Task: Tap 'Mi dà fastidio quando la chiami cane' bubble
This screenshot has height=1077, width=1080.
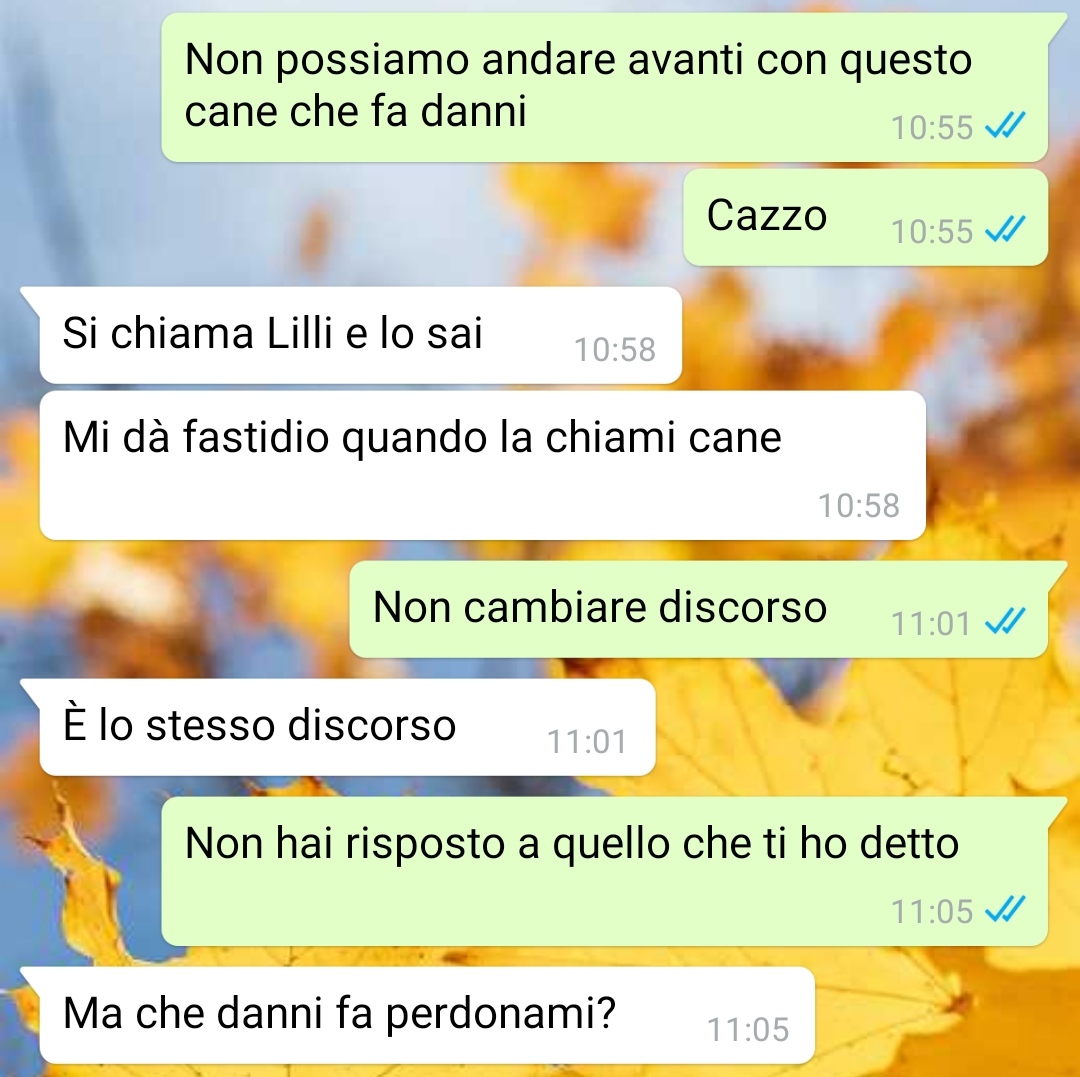Action: coord(483,466)
